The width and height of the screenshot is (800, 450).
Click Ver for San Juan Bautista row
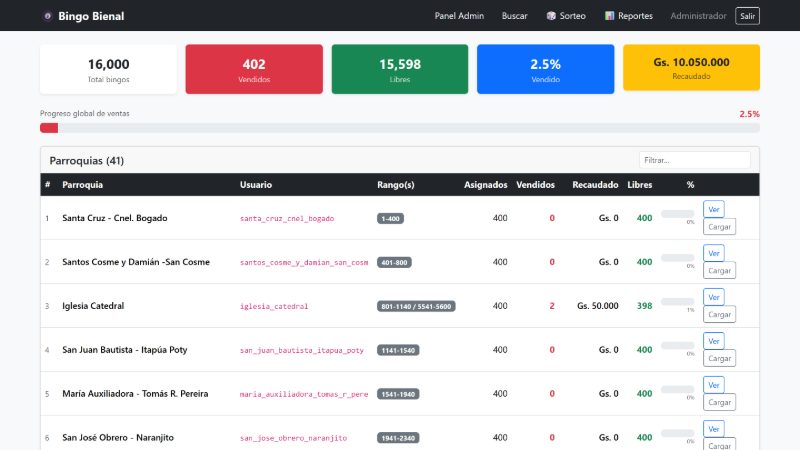point(713,341)
